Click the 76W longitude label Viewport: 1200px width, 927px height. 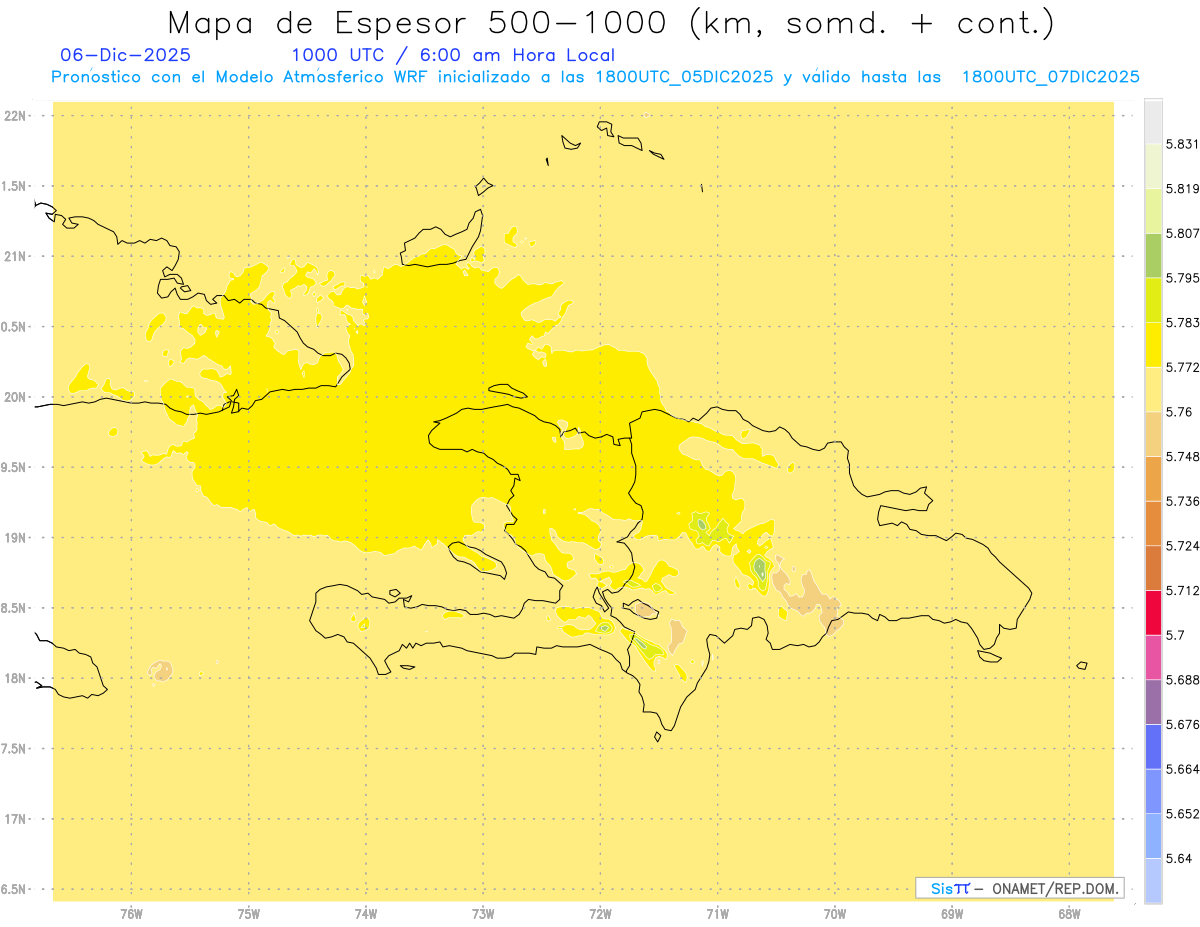[x=131, y=913]
